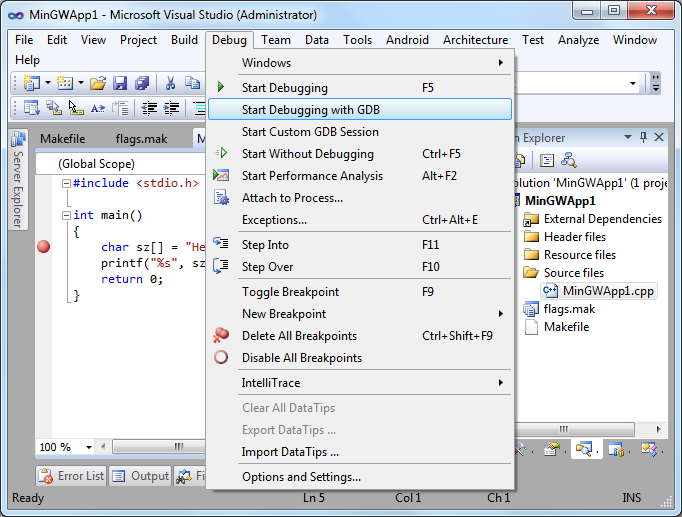Click the editor horizontal scrollbar thumb
682x517 pixels.
click(159, 447)
